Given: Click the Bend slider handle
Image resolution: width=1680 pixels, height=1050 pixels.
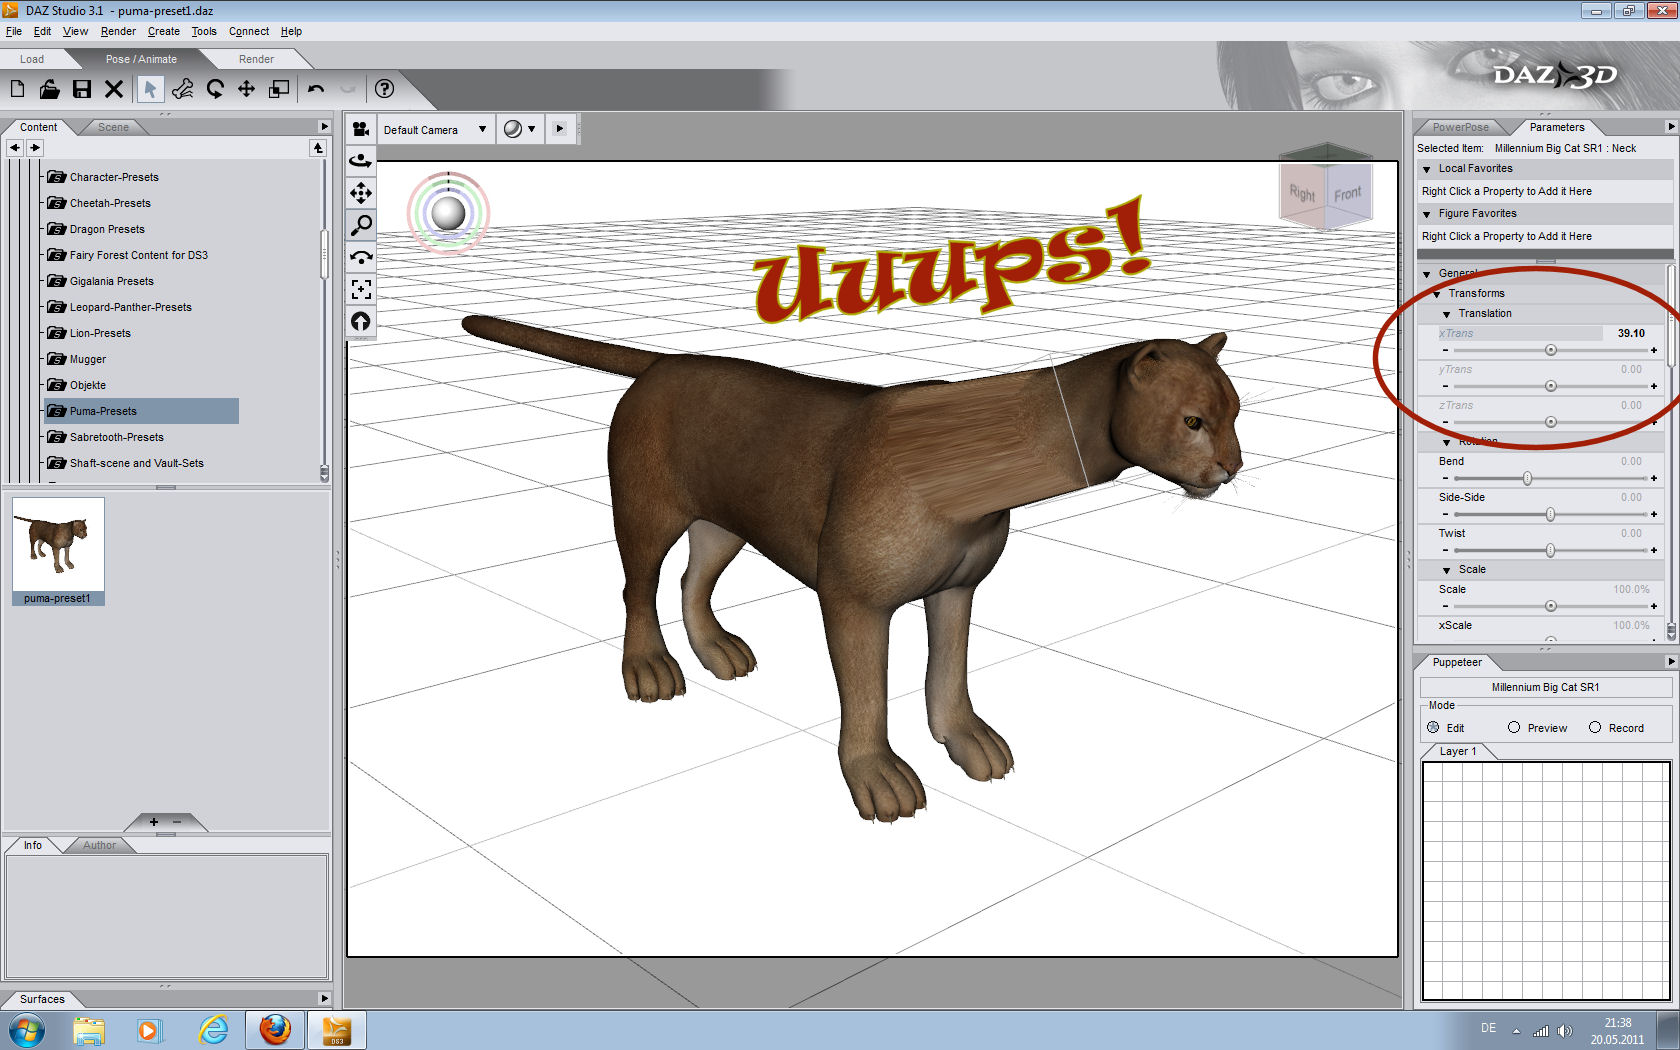Looking at the screenshot, I should pyautogui.click(x=1527, y=478).
